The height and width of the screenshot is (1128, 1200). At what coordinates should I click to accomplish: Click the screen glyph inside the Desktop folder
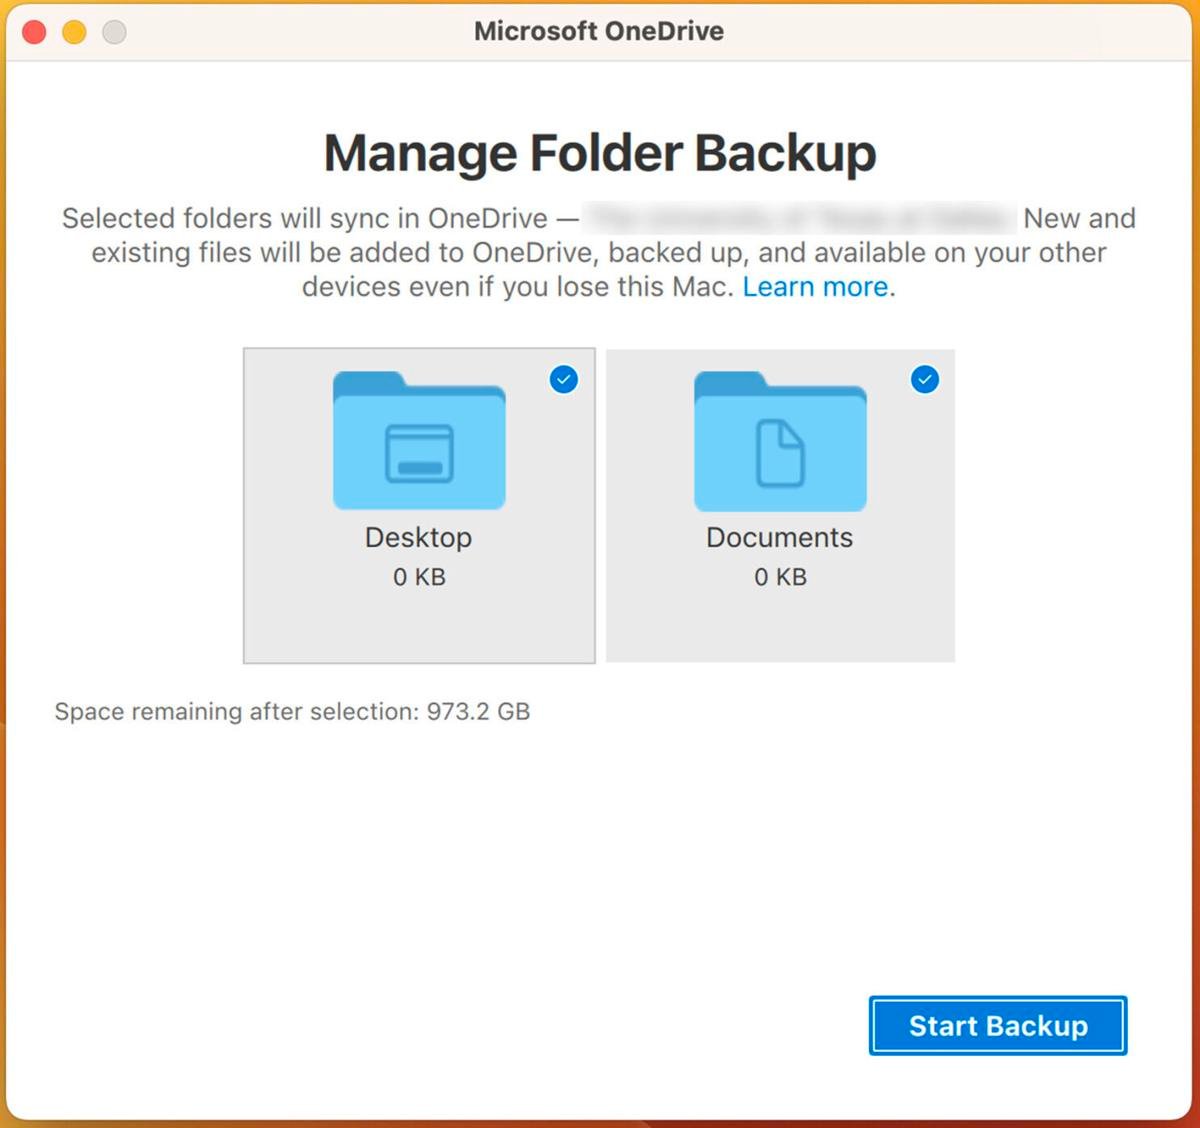point(418,455)
